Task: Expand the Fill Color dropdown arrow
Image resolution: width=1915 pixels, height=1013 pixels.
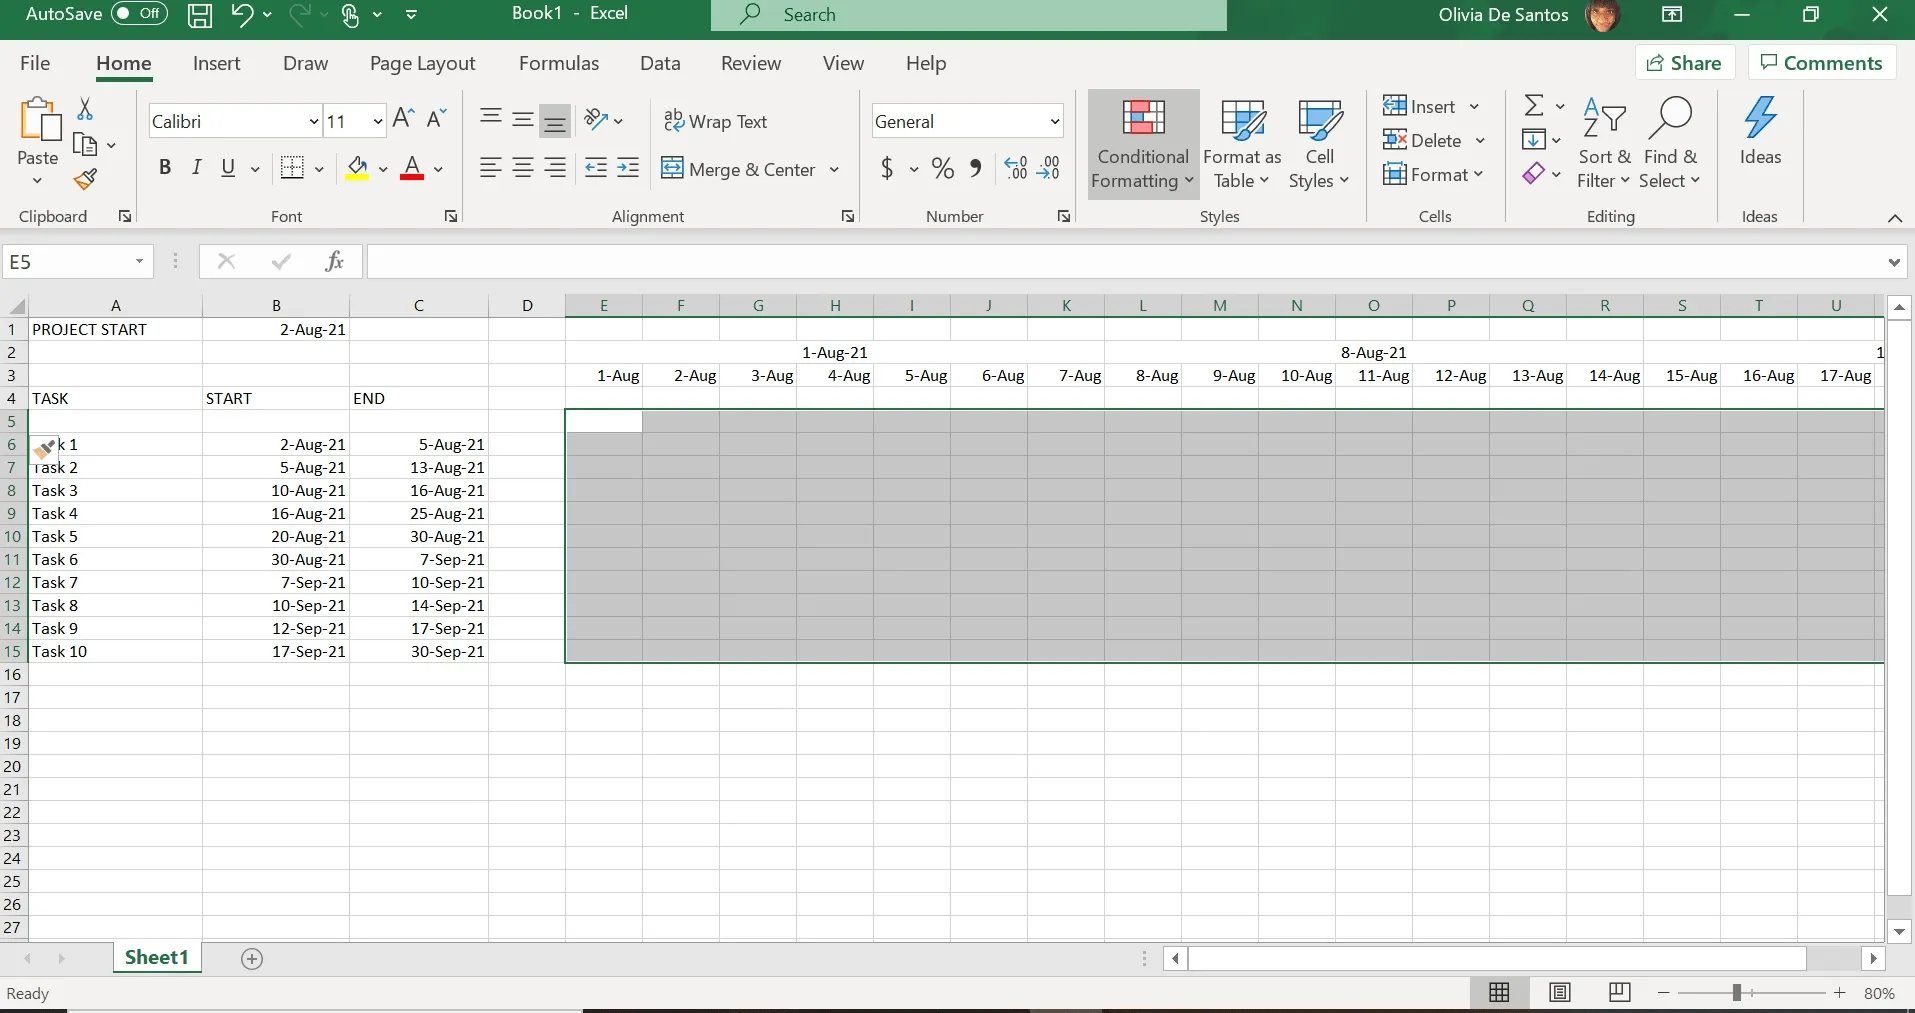Action: coord(383,168)
